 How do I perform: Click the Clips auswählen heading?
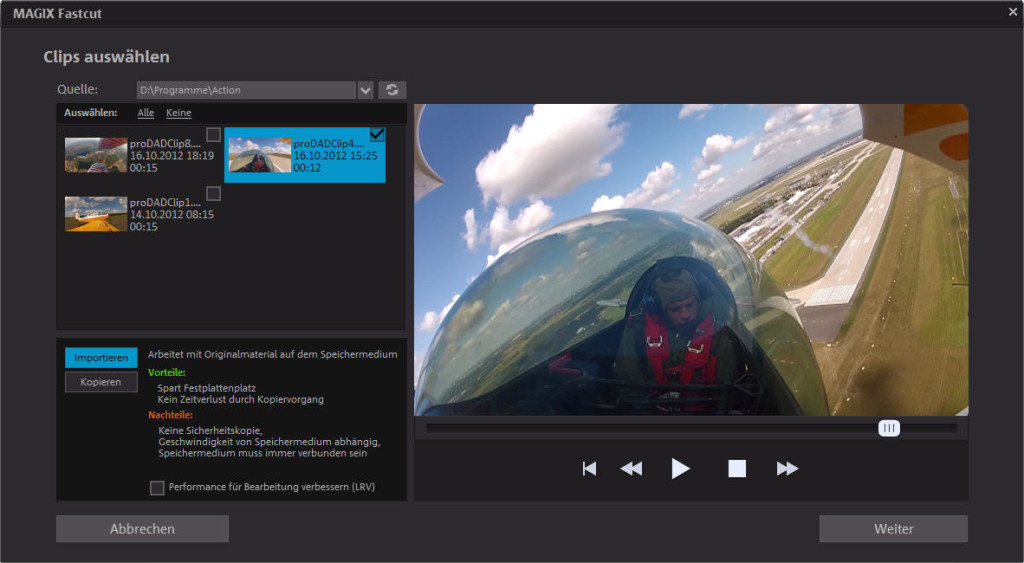pyautogui.click(x=106, y=57)
